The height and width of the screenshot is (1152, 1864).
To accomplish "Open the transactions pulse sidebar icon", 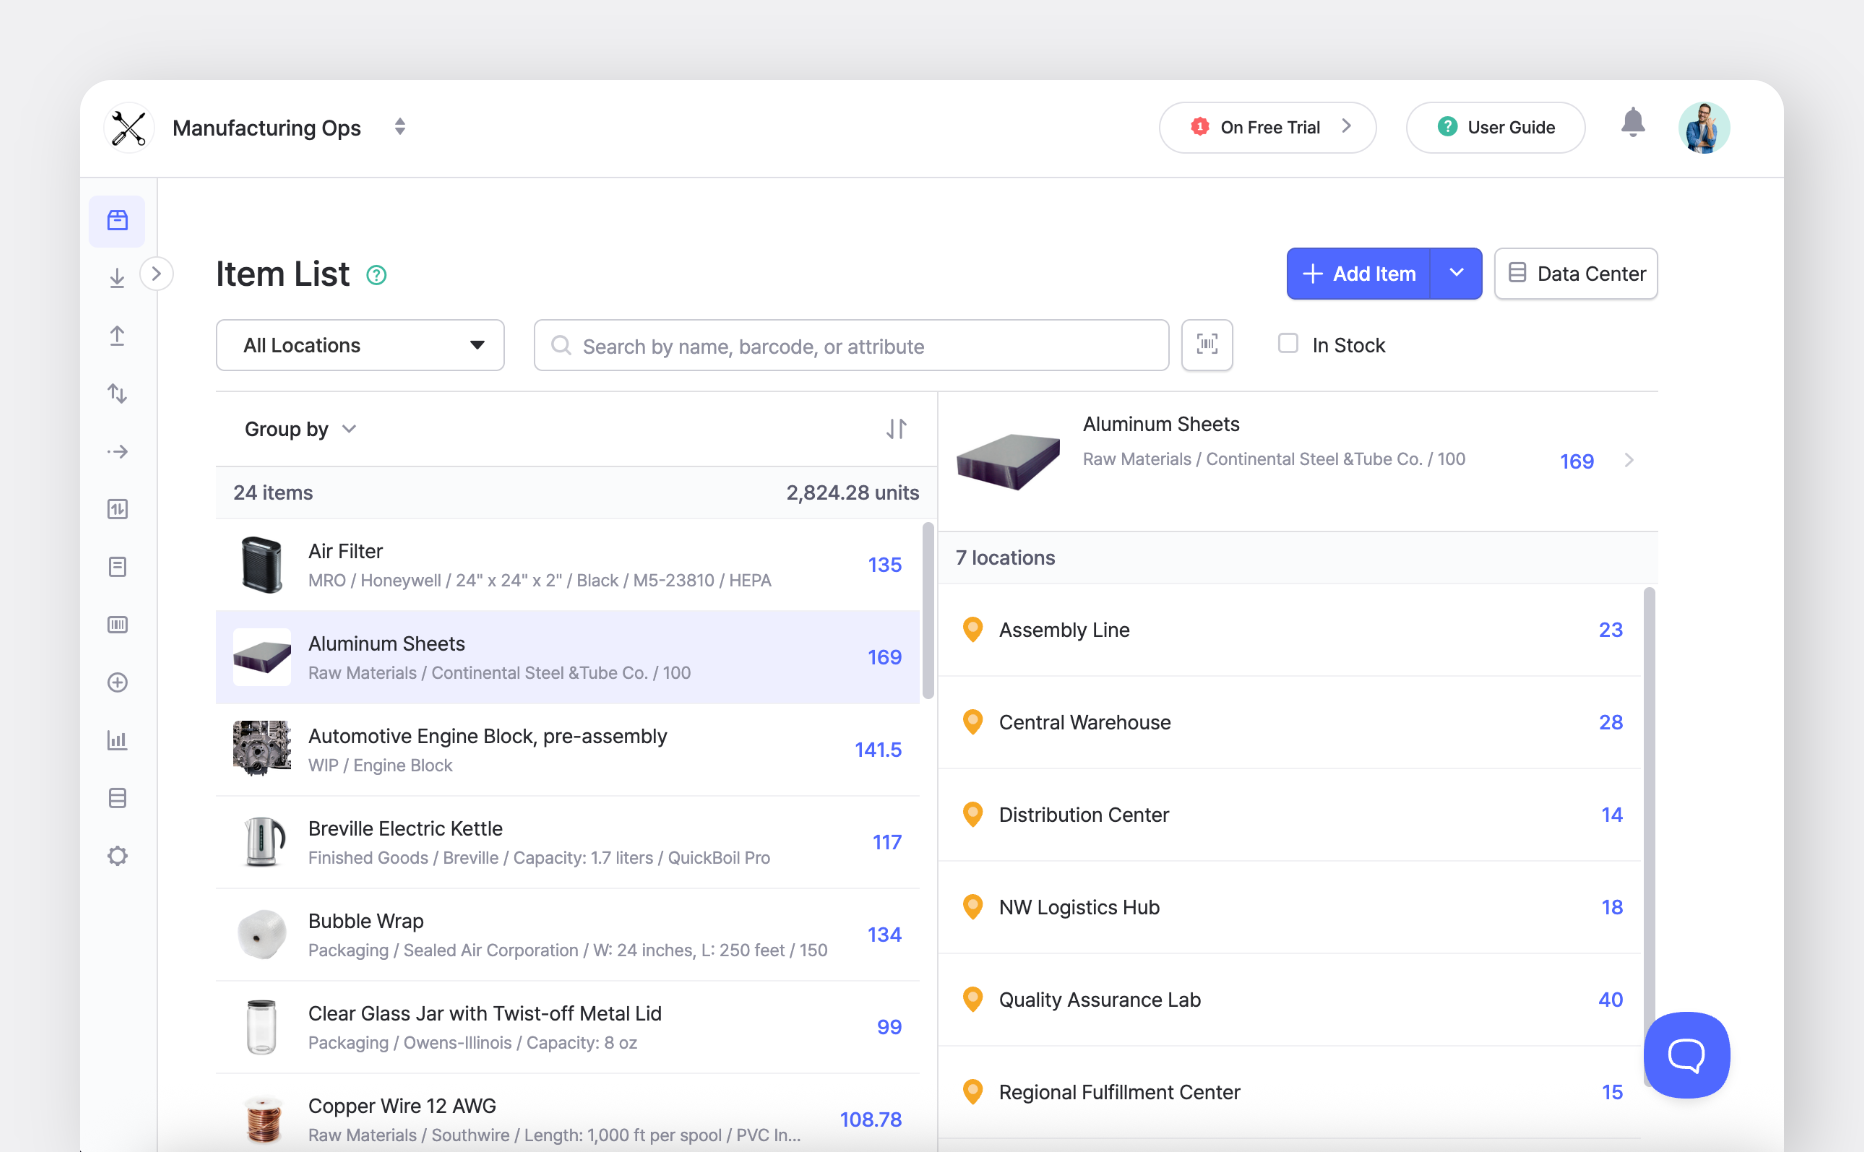I will (x=117, y=509).
